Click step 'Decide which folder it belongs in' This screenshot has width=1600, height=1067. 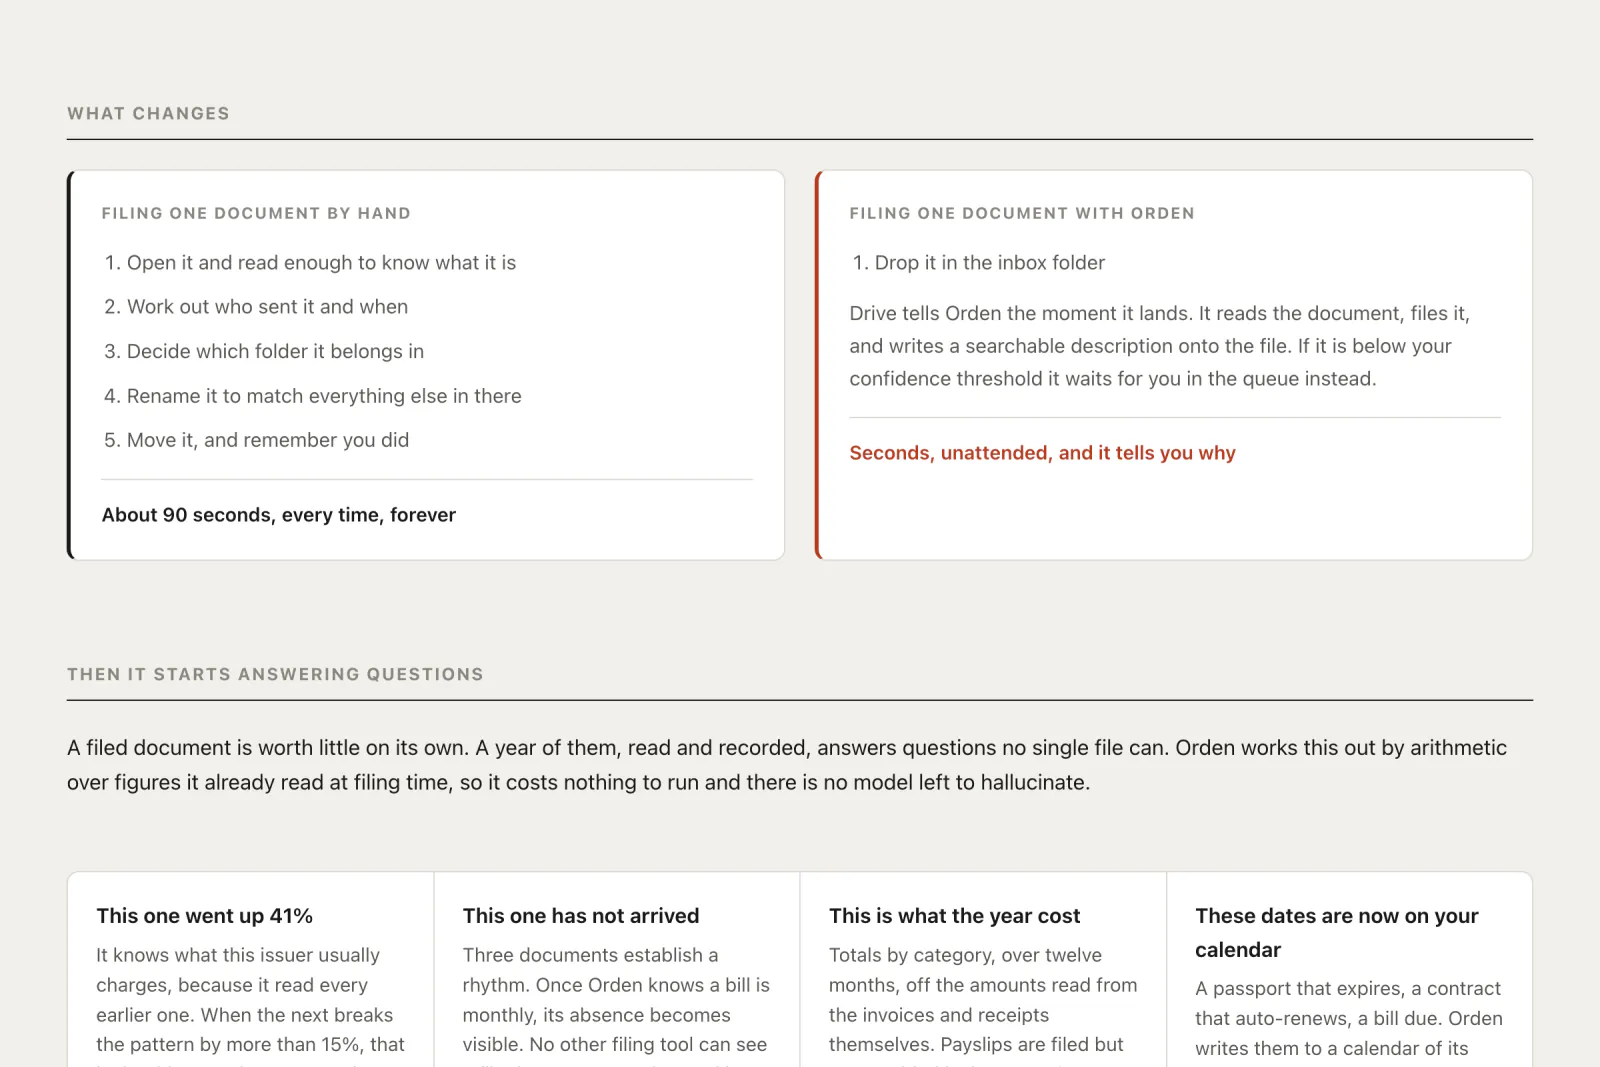point(275,351)
